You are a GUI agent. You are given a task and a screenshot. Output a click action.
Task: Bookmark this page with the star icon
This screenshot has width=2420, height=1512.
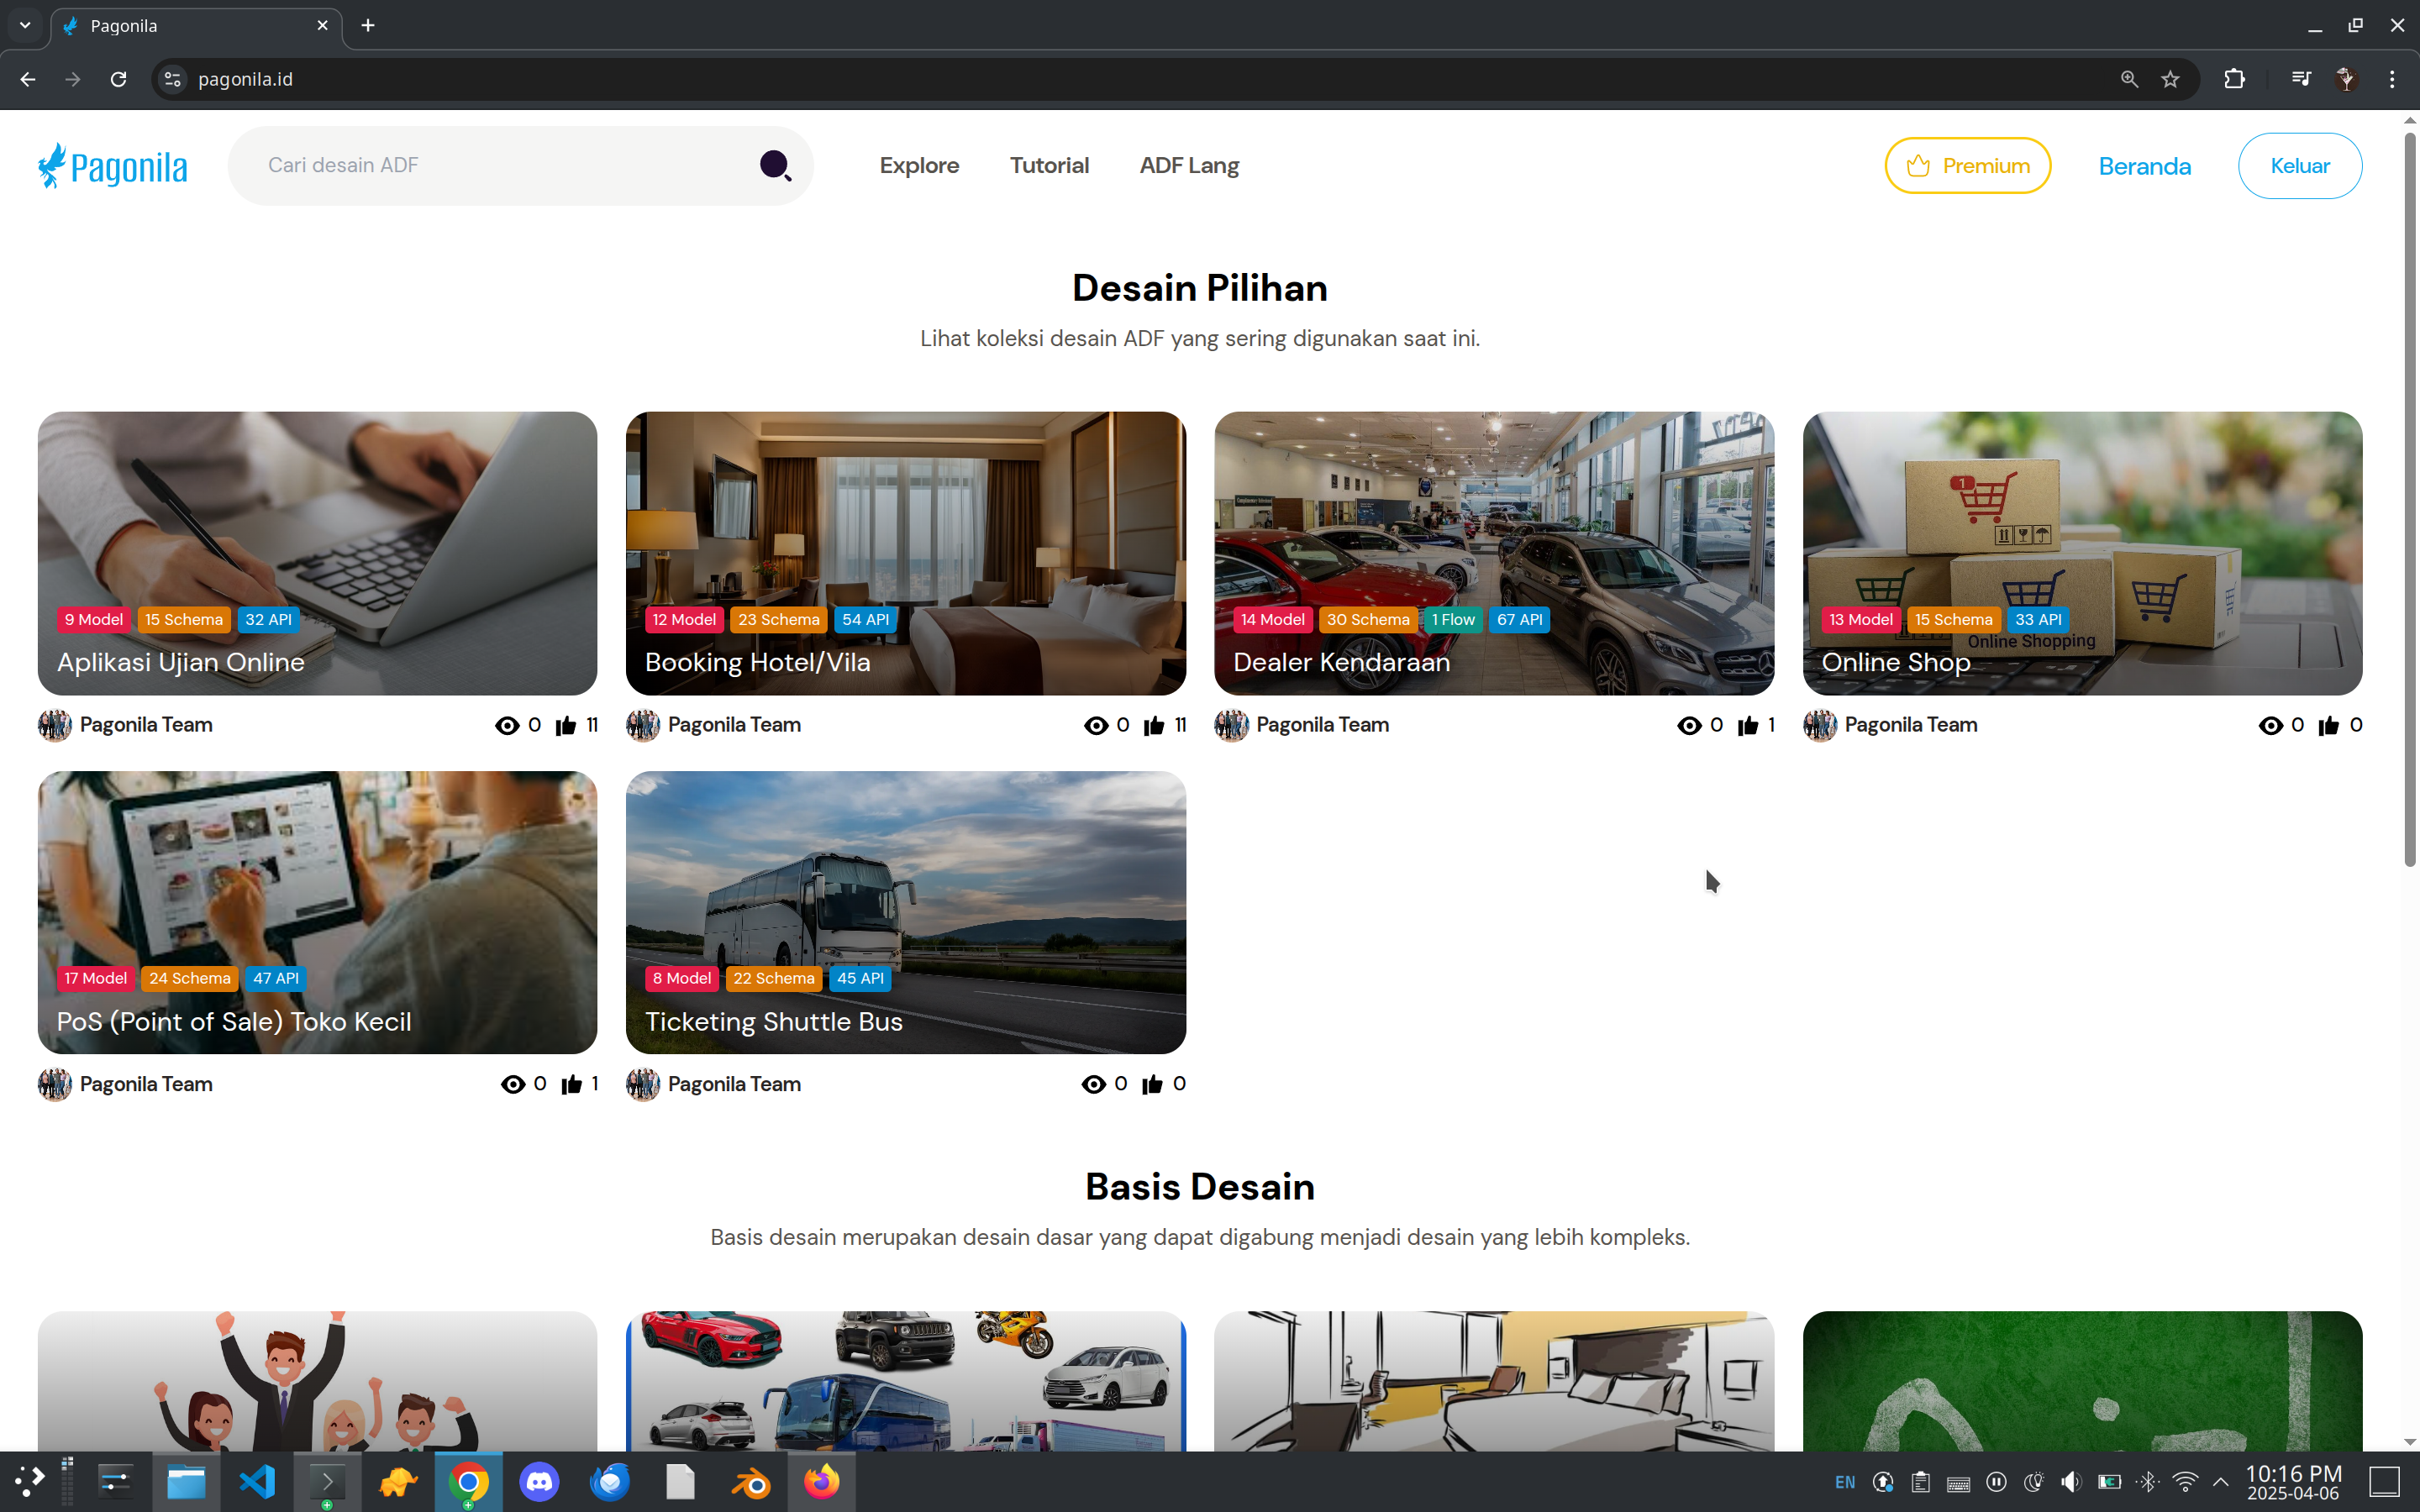click(x=2170, y=79)
